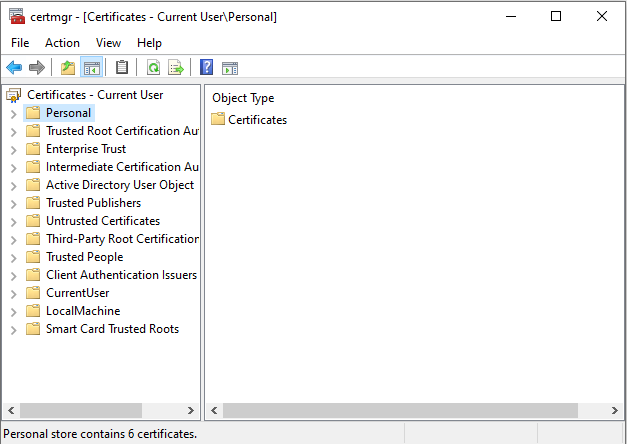
Task: Click the Personal folder icon
Action: tap(33, 113)
